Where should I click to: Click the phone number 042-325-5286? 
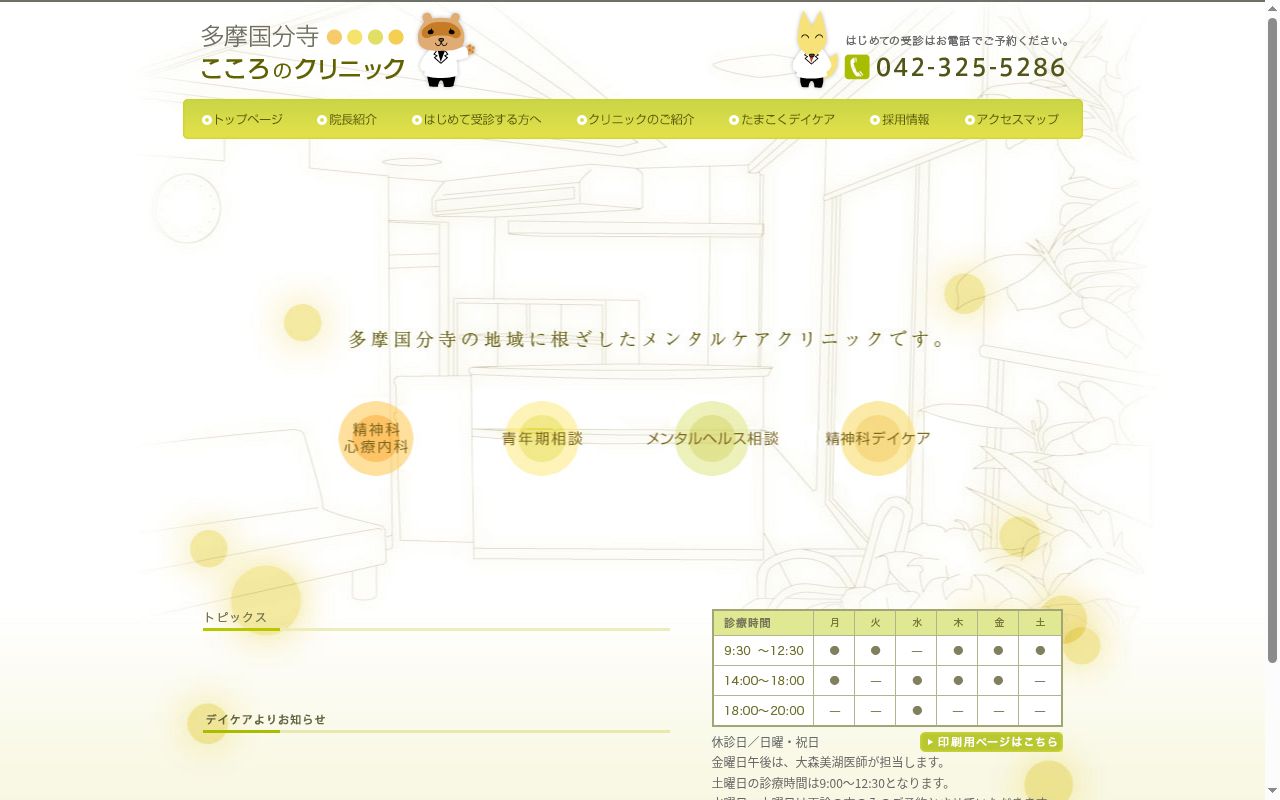(971, 67)
